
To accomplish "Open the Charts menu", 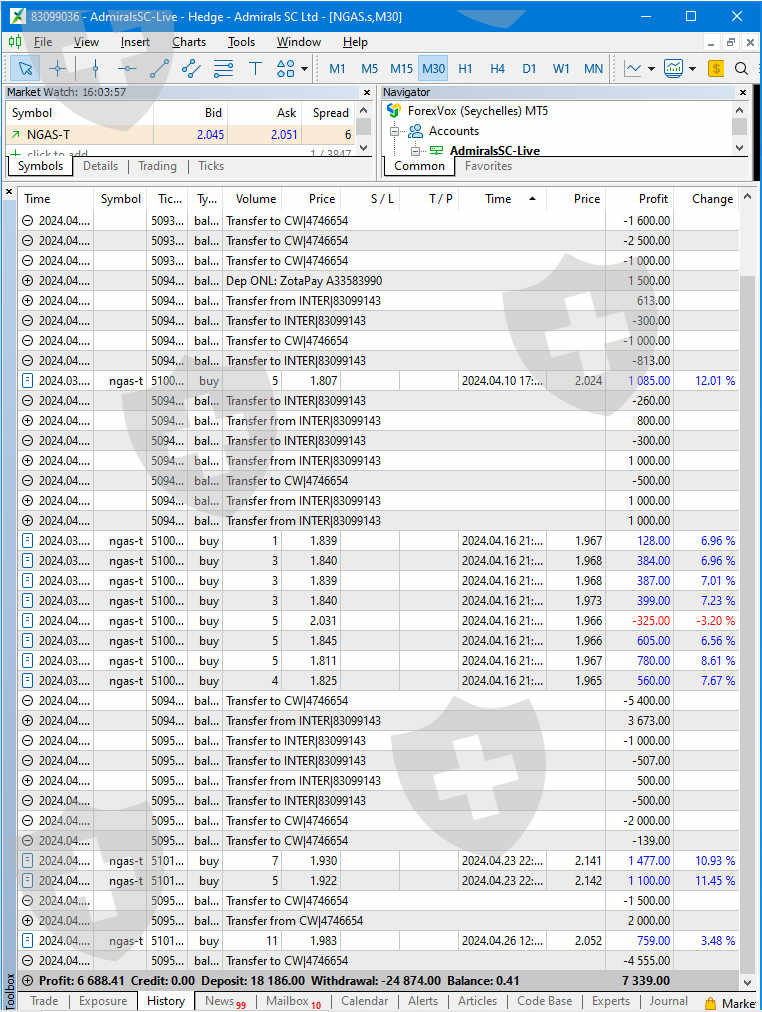I will (x=188, y=42).
